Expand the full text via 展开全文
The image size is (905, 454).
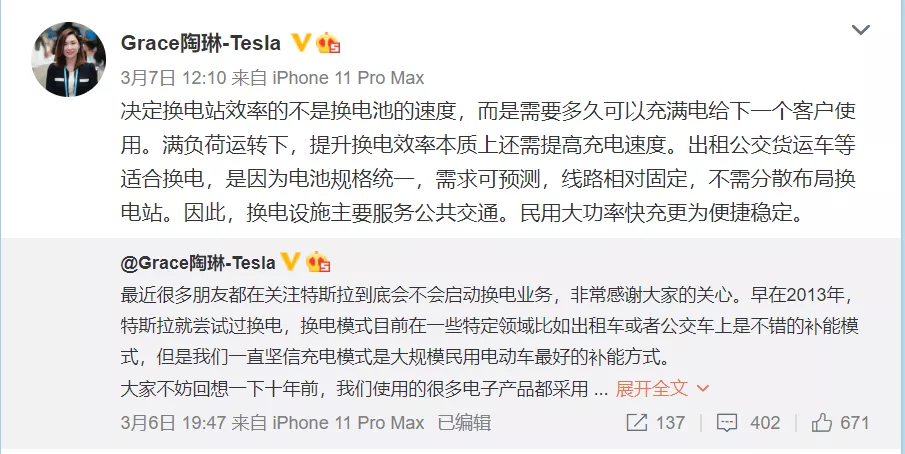click(651, 387)
